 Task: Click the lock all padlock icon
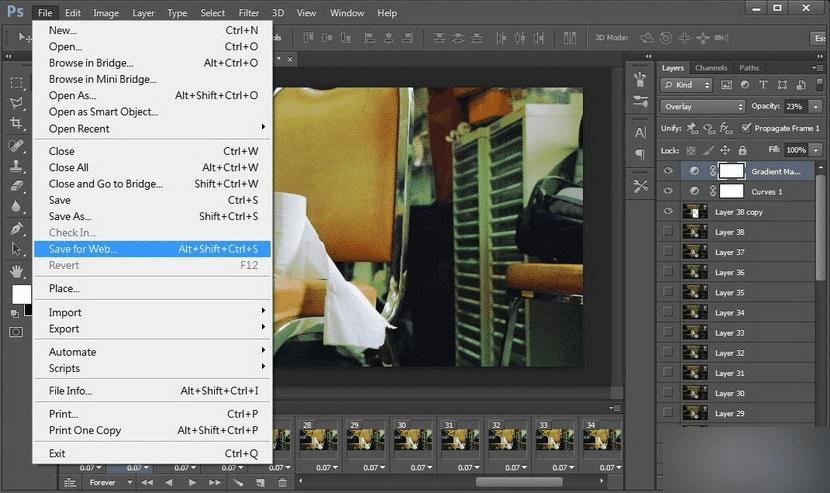click(743, 150)
